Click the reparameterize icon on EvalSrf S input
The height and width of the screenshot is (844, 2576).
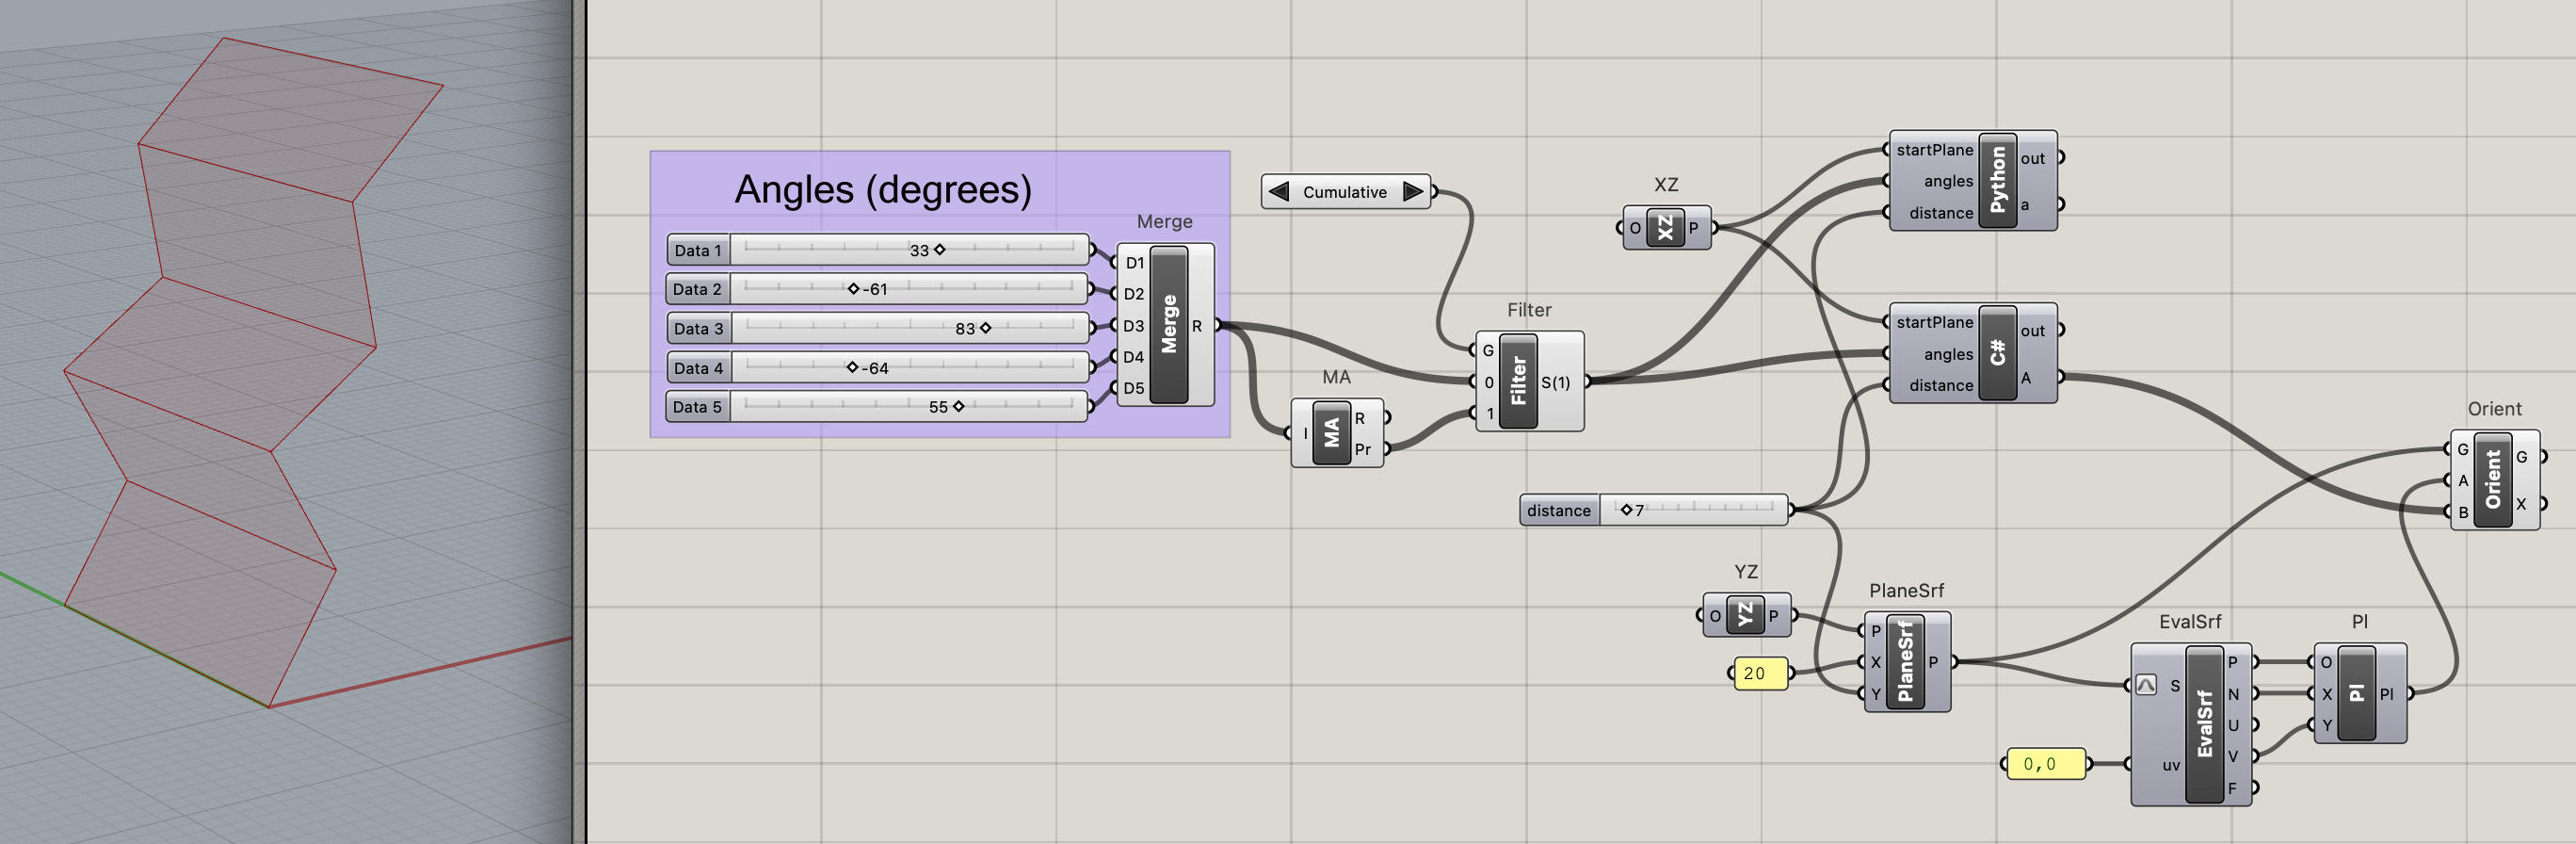tap(2145, 685)
